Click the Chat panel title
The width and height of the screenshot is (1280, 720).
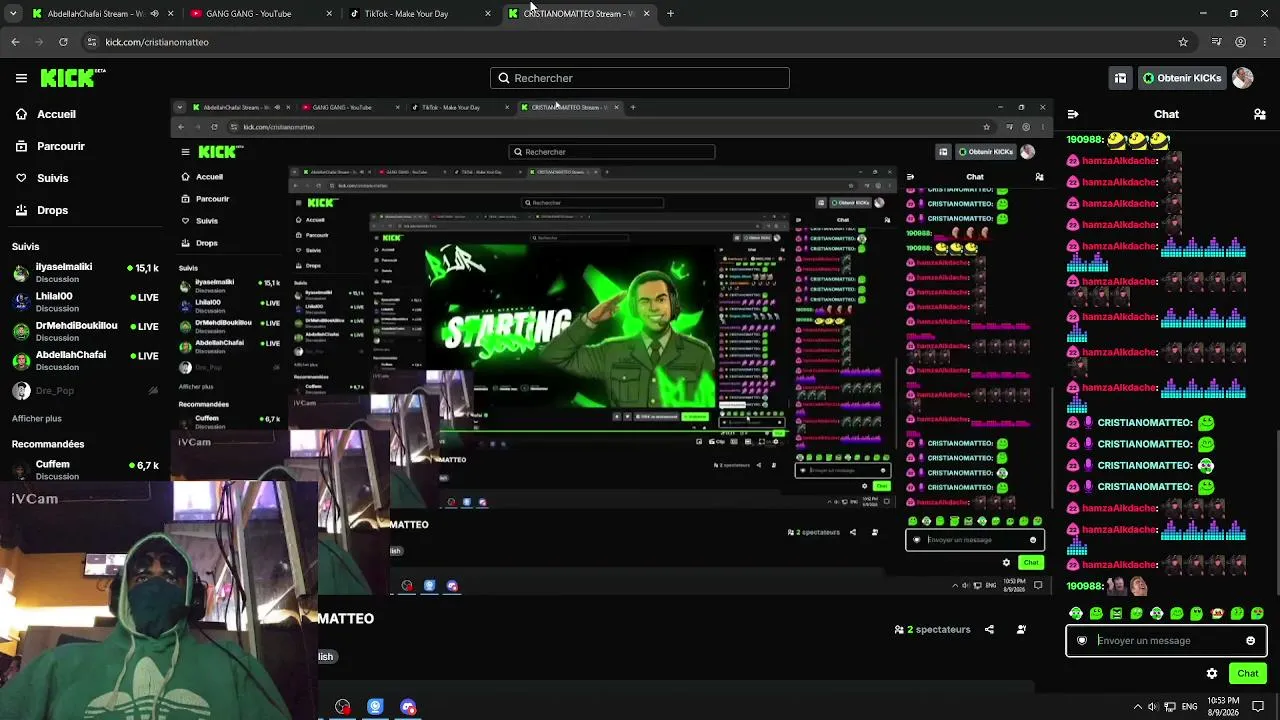[x=1166, y=114]
